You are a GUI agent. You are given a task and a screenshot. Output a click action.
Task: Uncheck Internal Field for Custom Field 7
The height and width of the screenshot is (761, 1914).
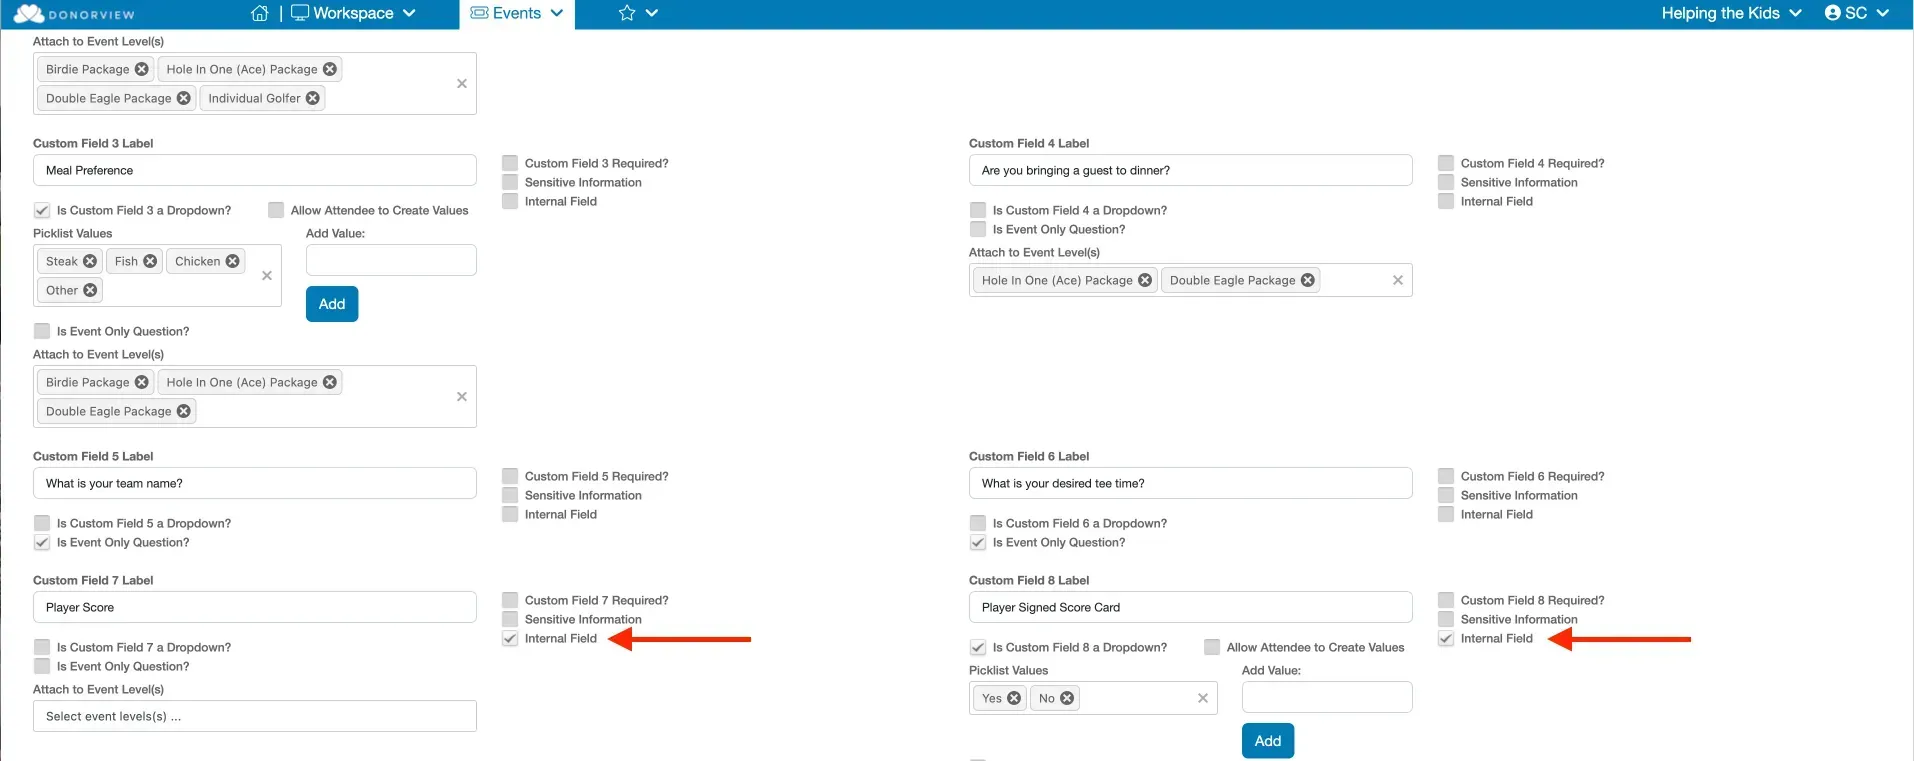coord(510,638)
